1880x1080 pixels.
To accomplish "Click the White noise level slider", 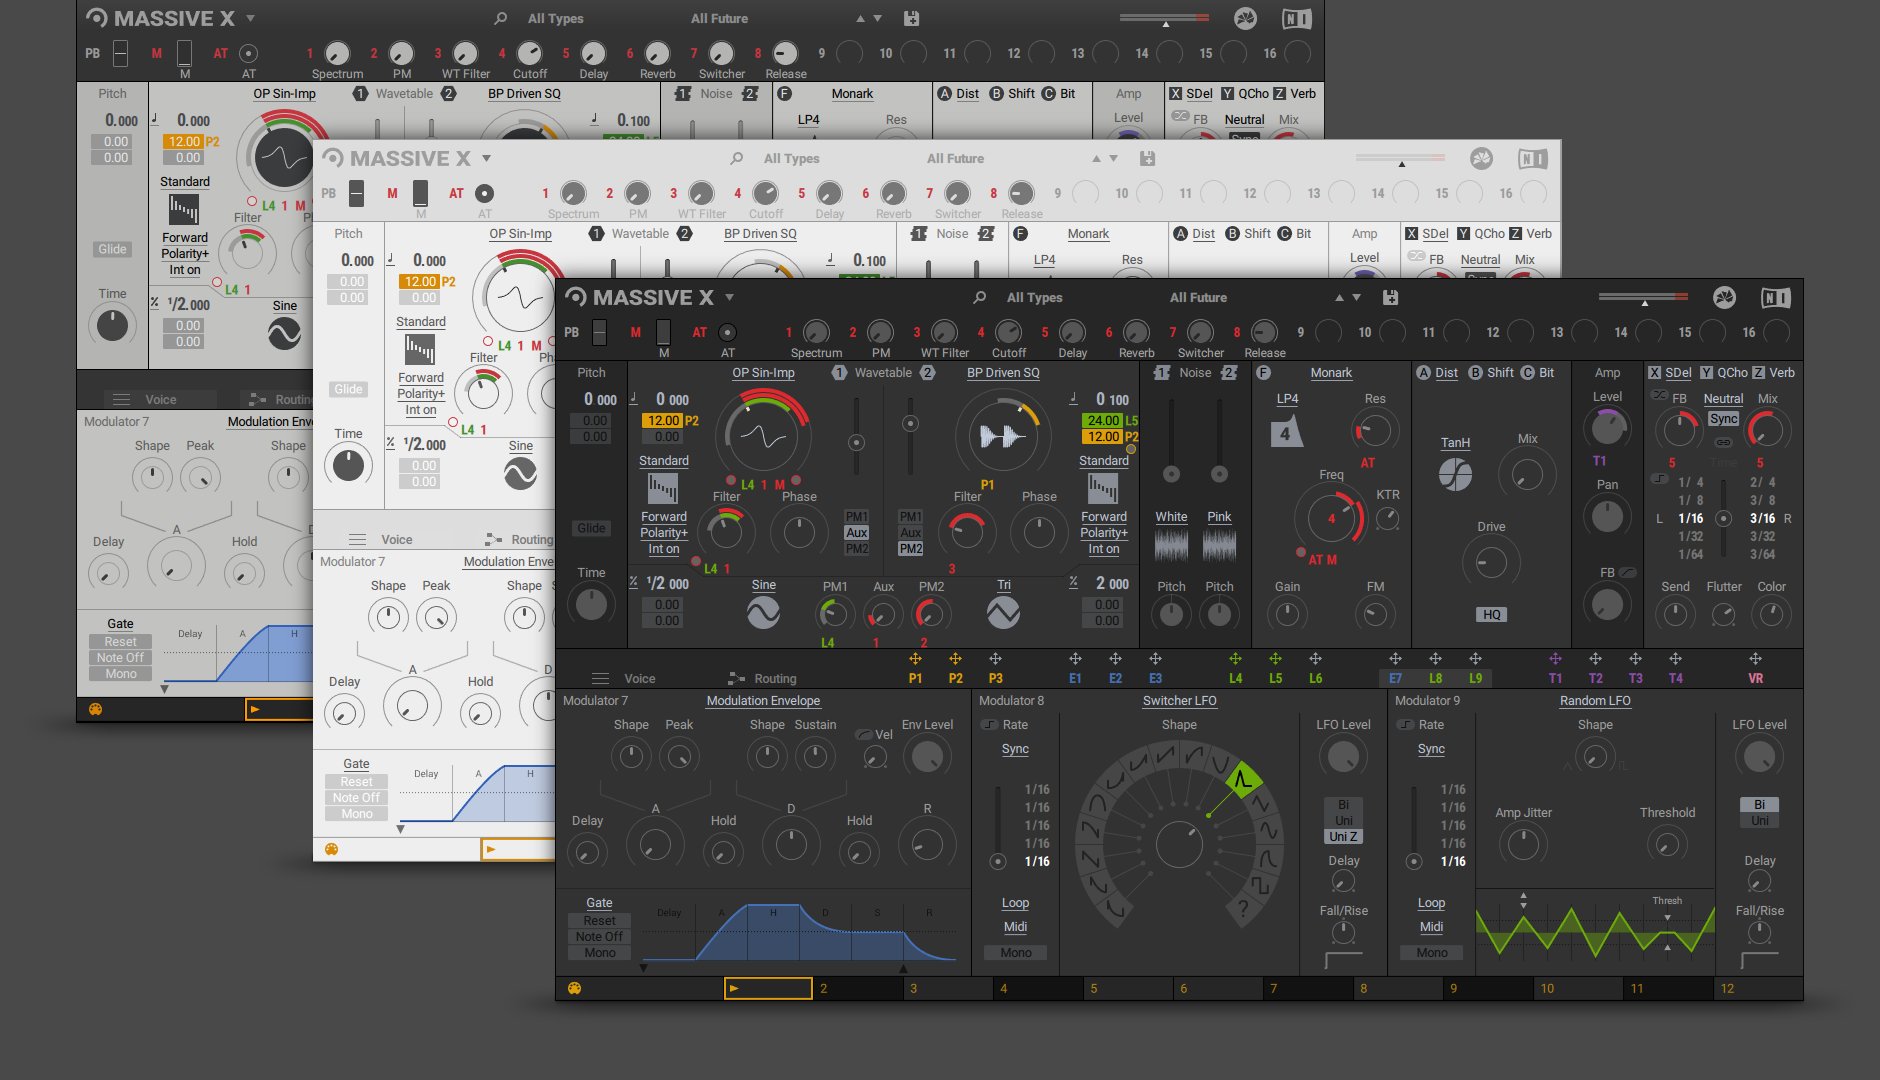I will pyautogui.click(x=1171, y=473).
